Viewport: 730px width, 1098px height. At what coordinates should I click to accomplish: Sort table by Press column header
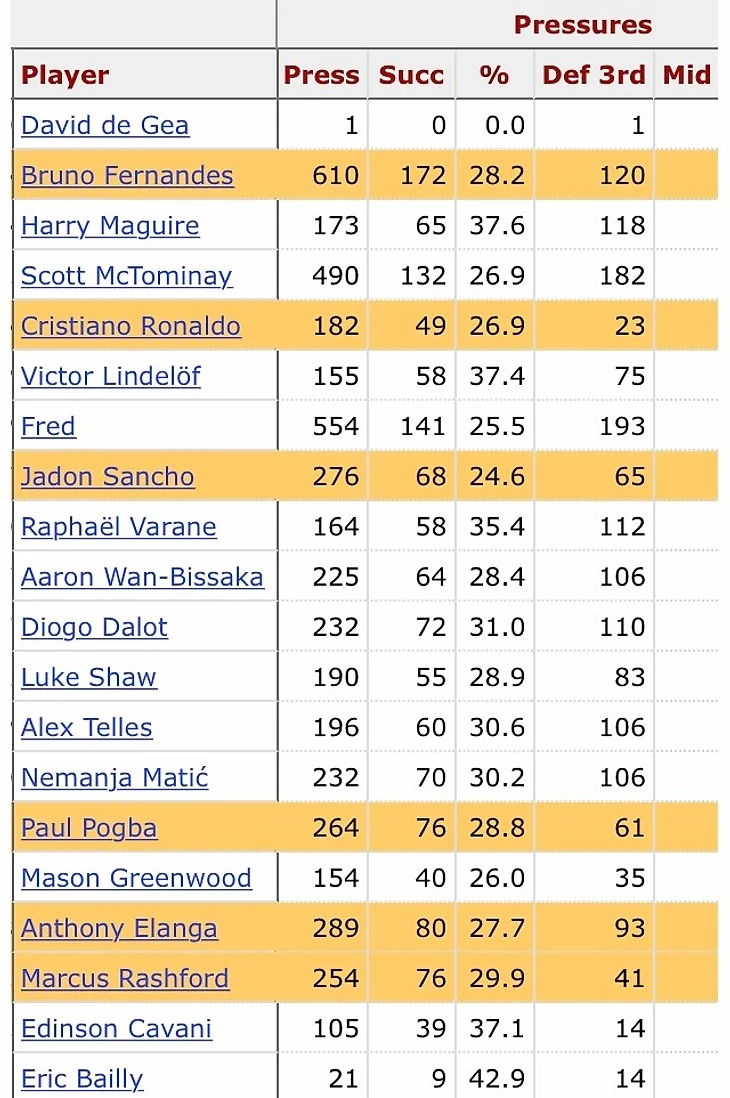pyautogui.click(x=322, y=75)
